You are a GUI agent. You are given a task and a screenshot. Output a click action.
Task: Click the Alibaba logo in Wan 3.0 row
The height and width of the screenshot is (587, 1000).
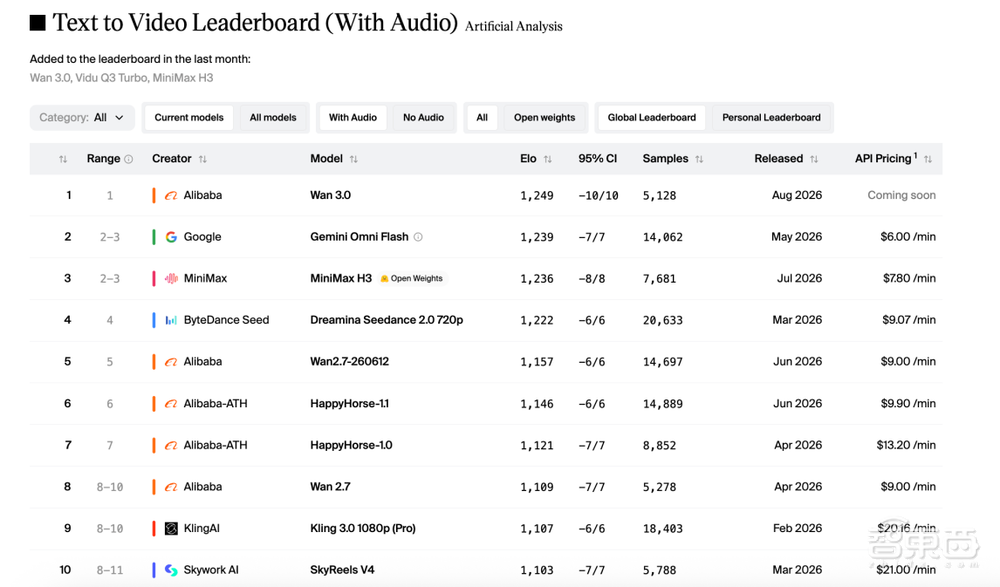tap(171, 195)
